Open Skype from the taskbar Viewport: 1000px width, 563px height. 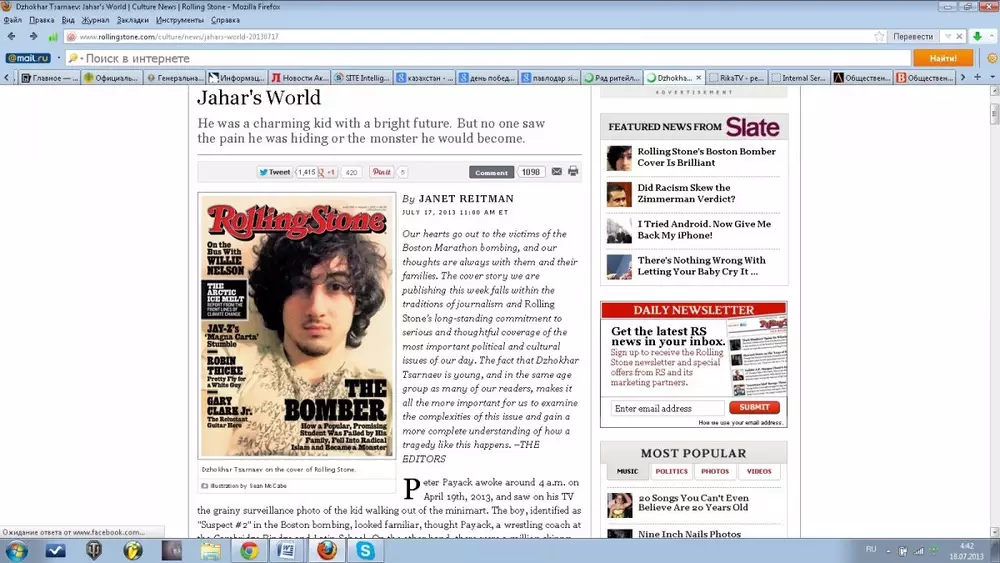coord(366,550)
